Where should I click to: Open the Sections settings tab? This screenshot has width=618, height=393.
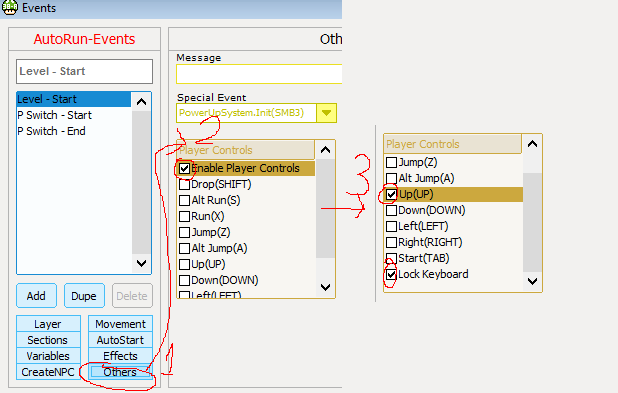(48, 340)
